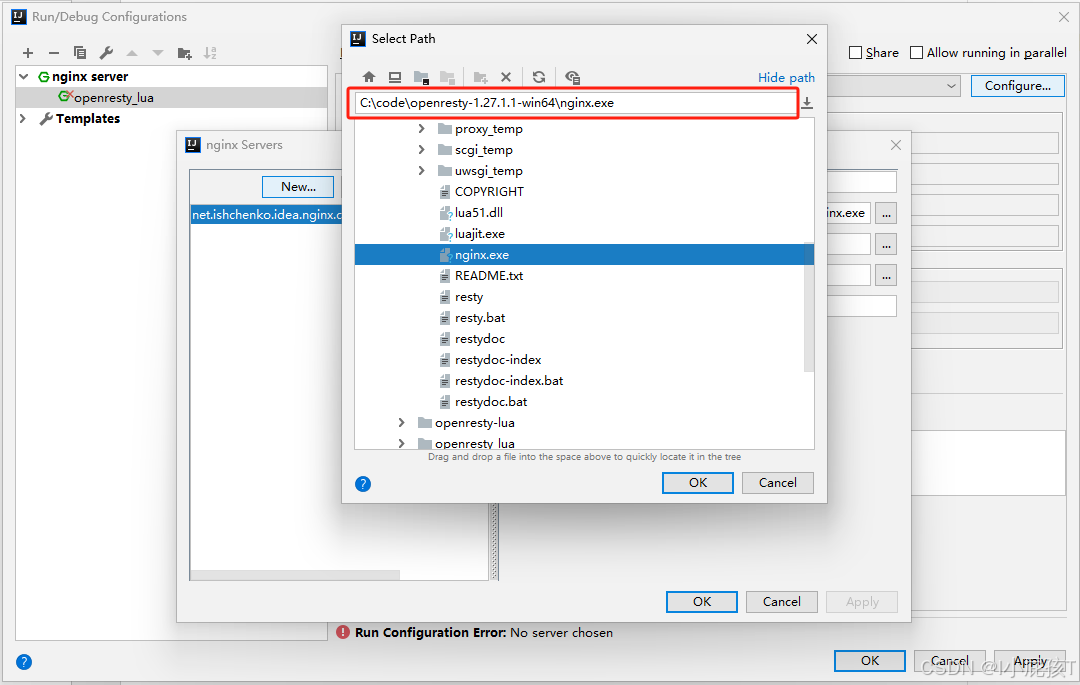Select net.ishchenko.idea.nginx server entry

click(267, 215)
